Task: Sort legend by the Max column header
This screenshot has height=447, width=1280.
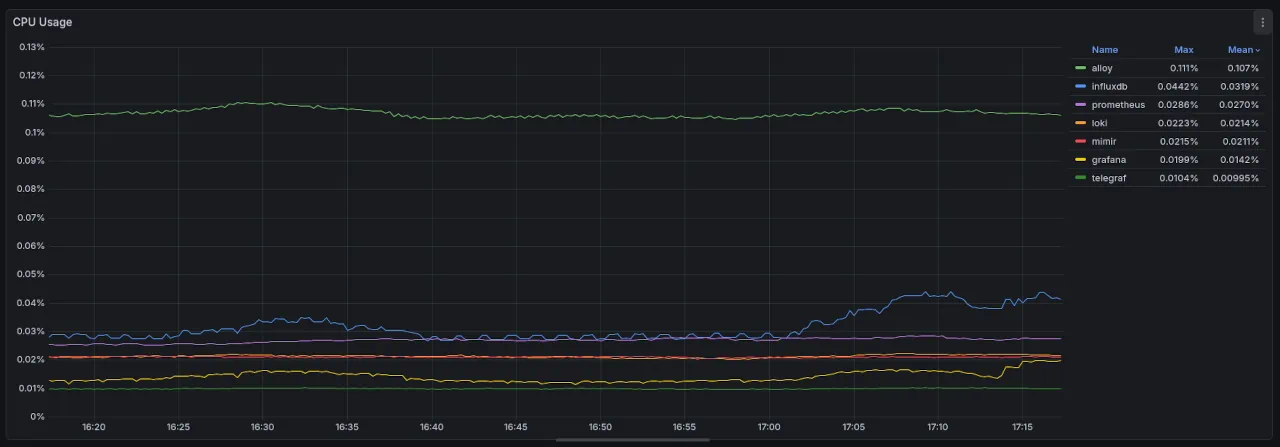Action: pyautogui.click(x=1183, y=50)
